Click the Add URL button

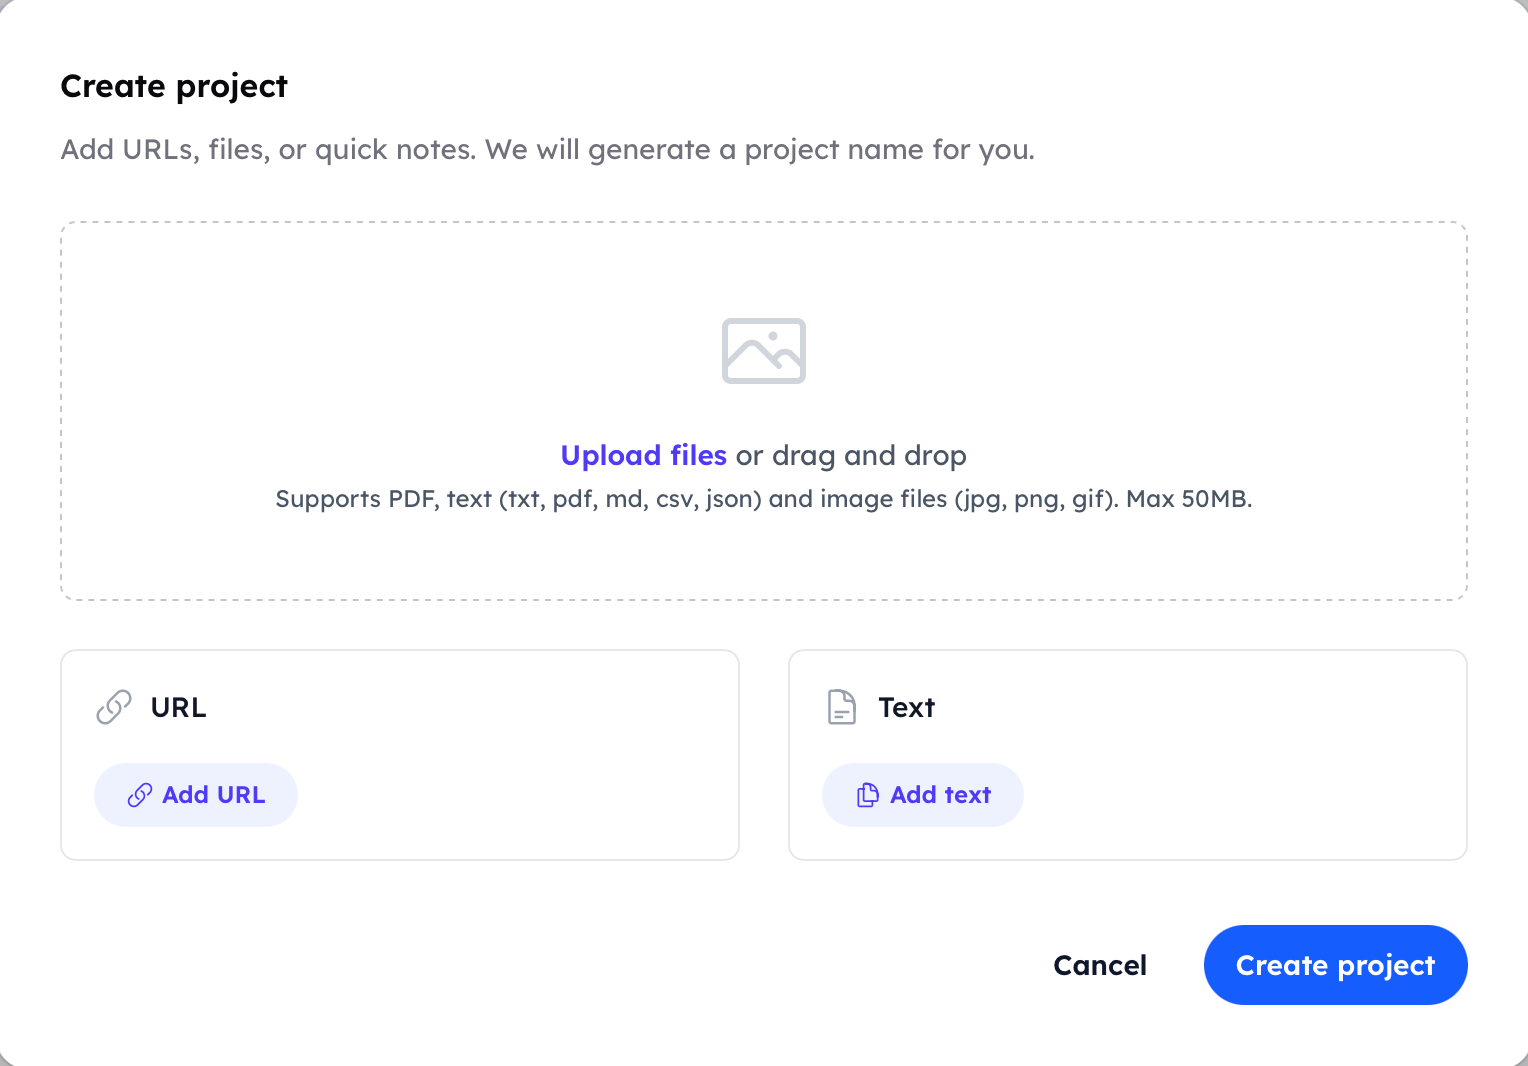195,794
